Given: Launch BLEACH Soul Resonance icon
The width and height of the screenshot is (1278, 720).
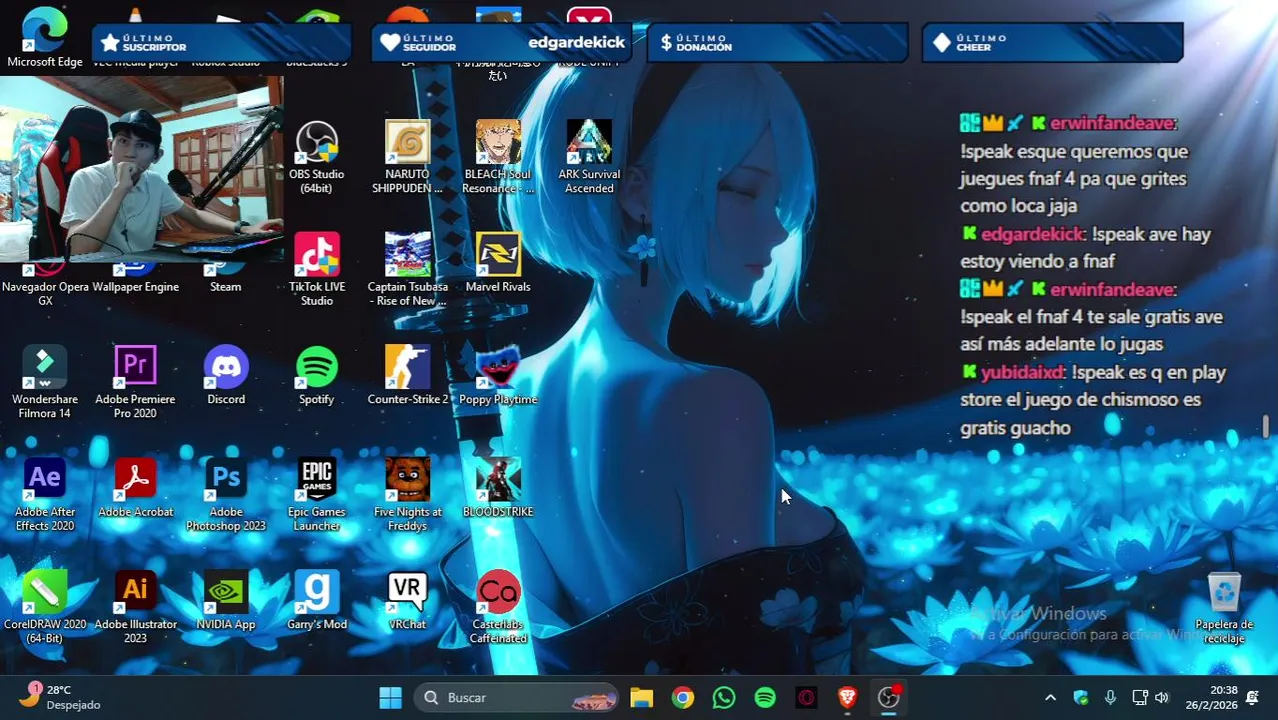Looking at the screenshot, I should pyautogui.click(x=498, y=157).
